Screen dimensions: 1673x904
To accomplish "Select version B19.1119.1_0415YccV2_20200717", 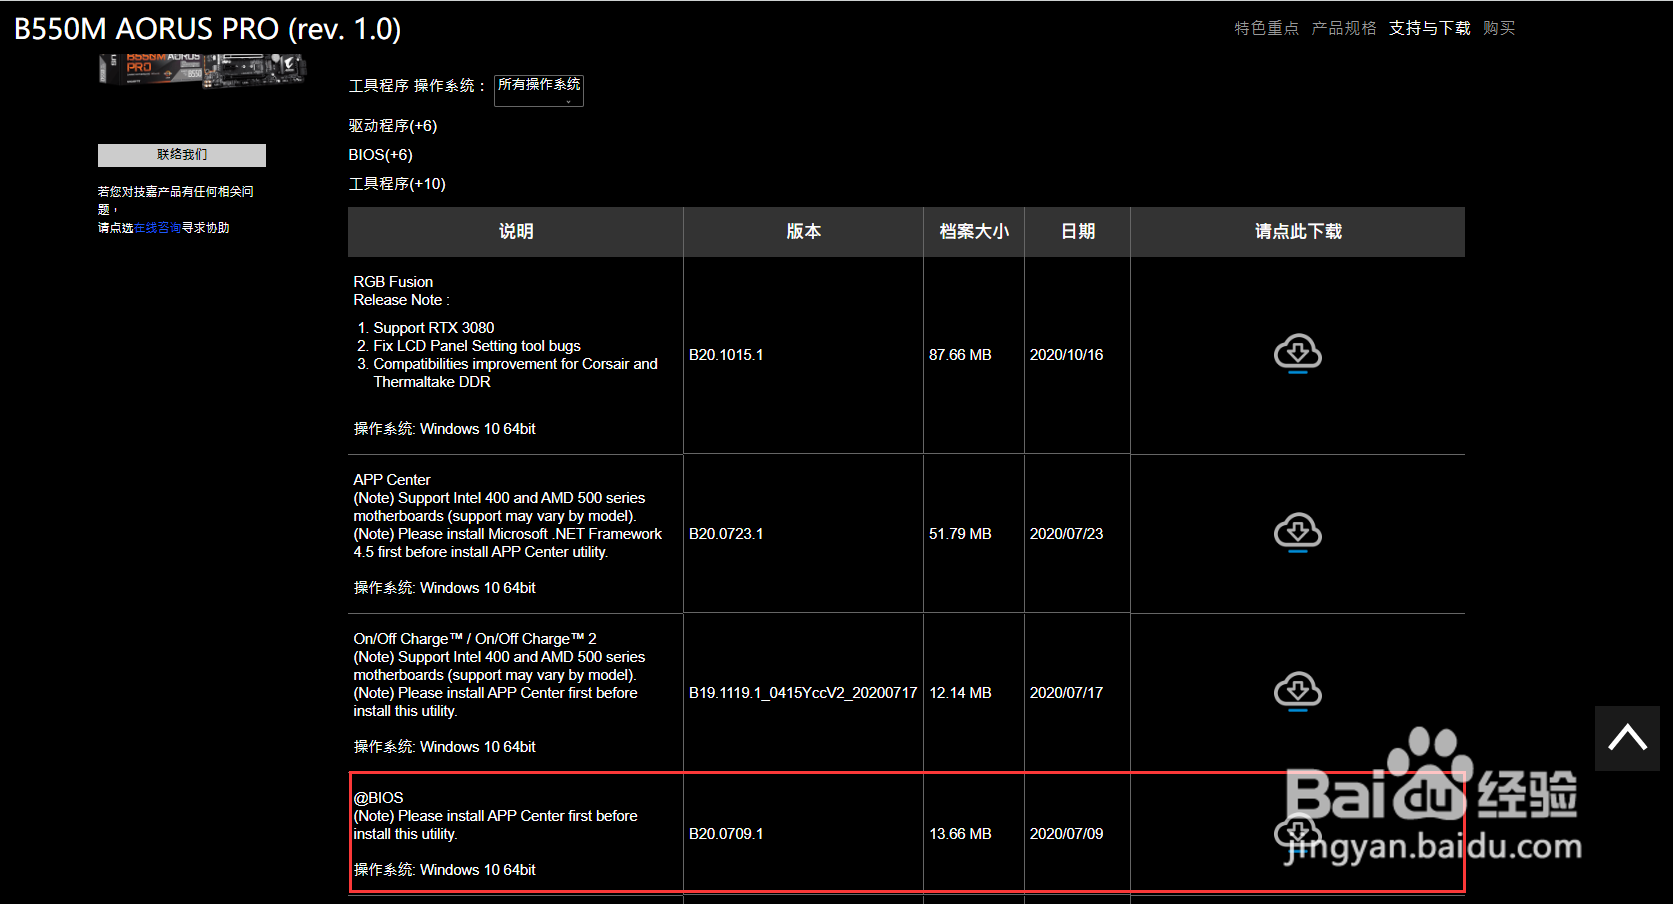I will (x=803, y=693).
